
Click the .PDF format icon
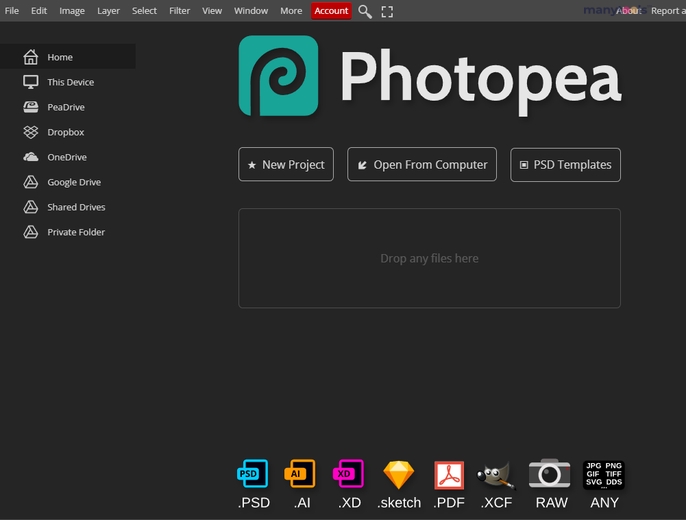[x=449, y=475]
